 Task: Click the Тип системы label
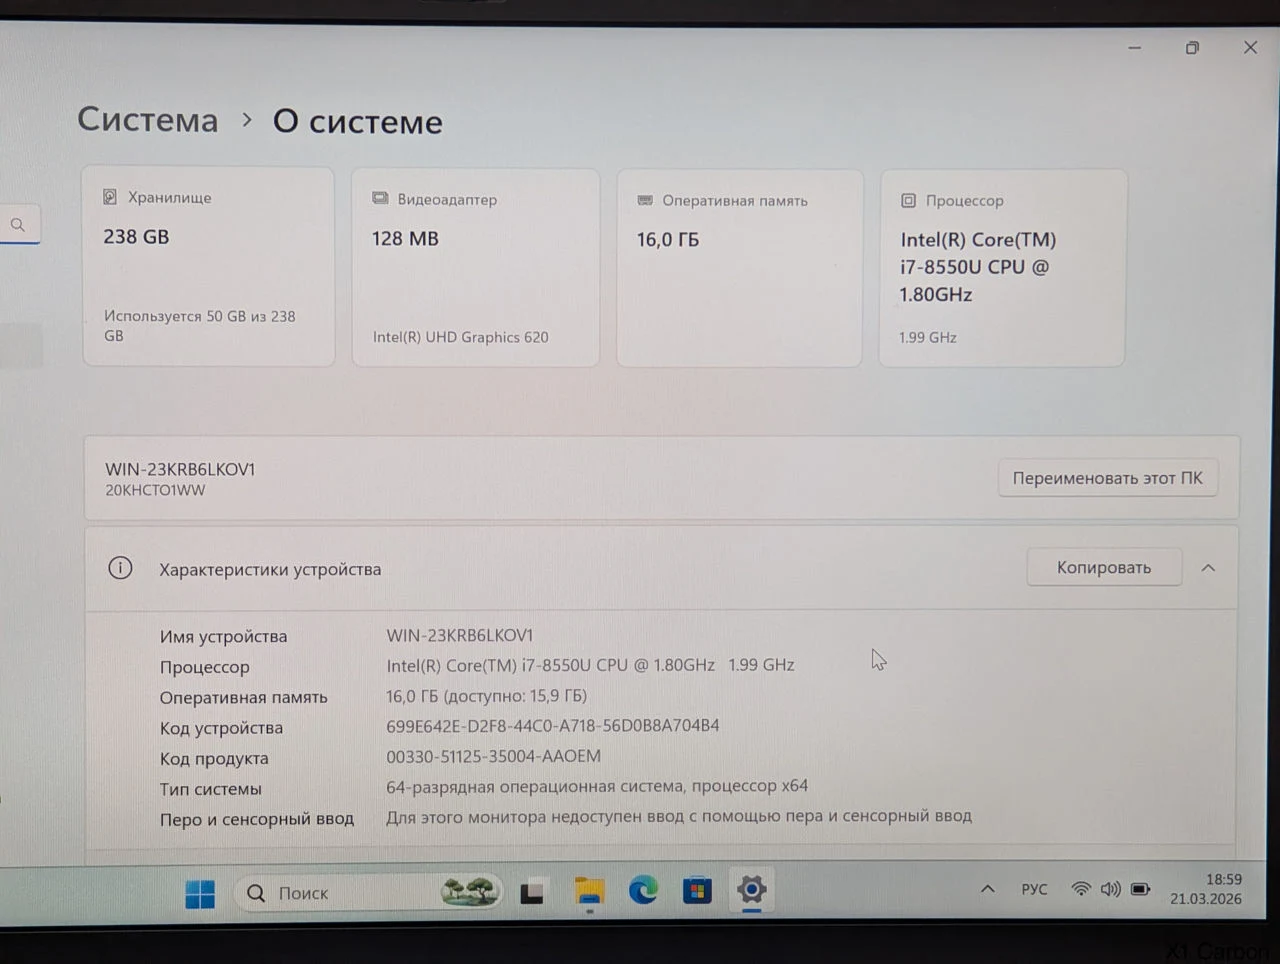(210, 789)
